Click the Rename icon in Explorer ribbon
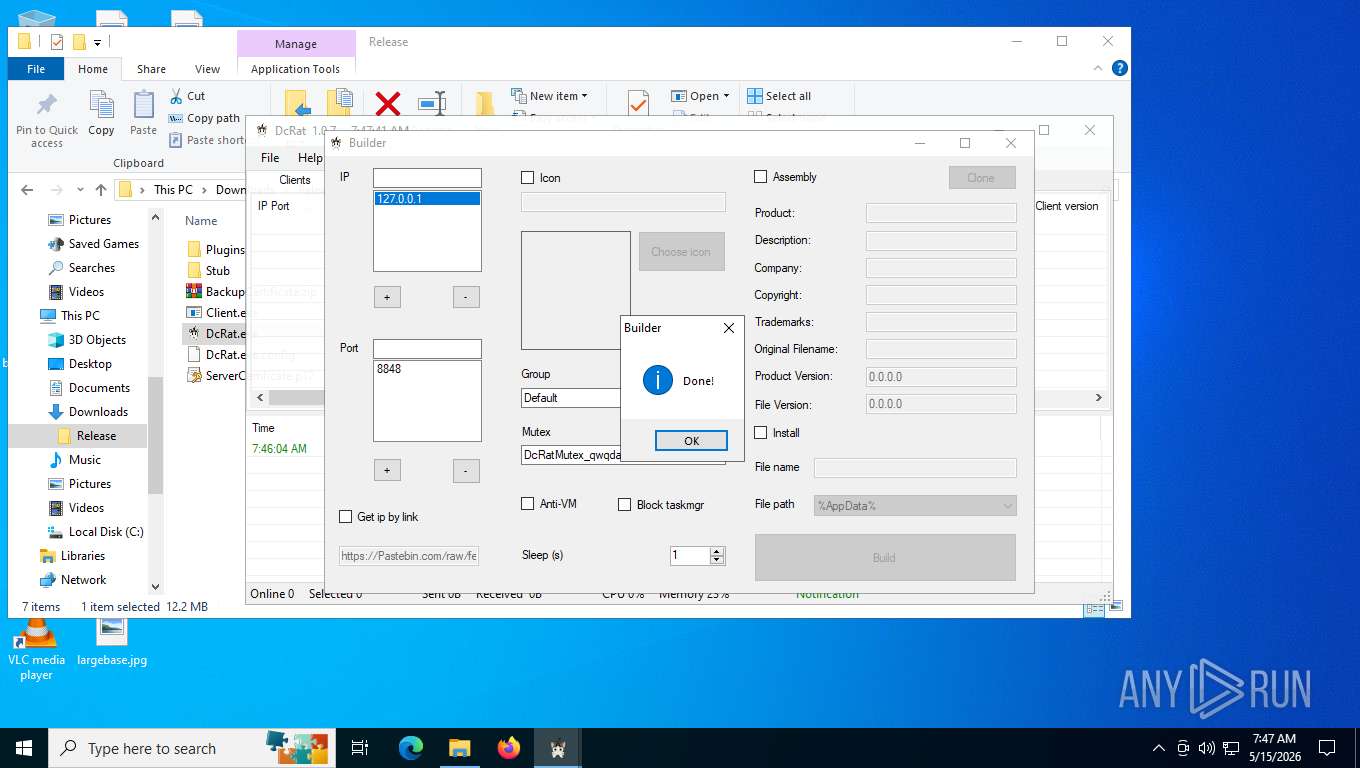 432,104
